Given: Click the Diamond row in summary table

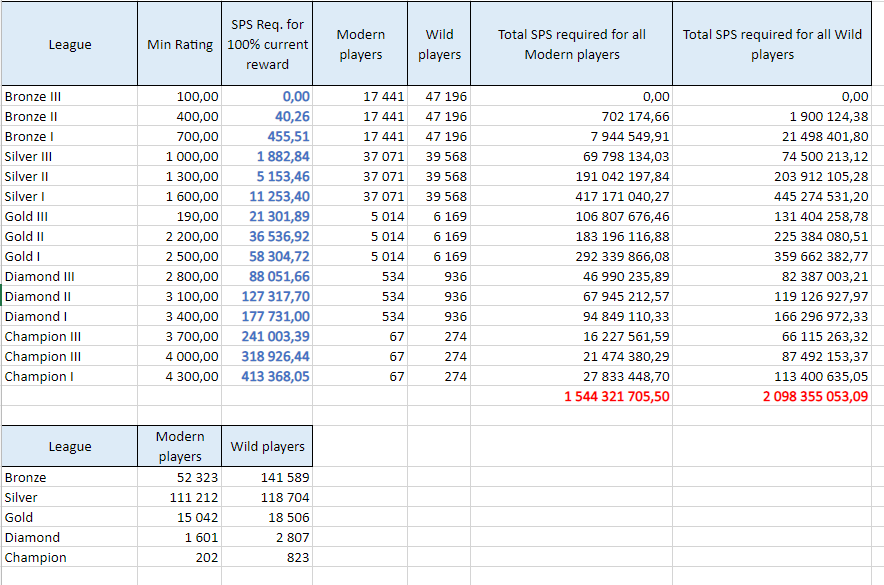Looking at the screenshot, I should (x=157, y=537).
